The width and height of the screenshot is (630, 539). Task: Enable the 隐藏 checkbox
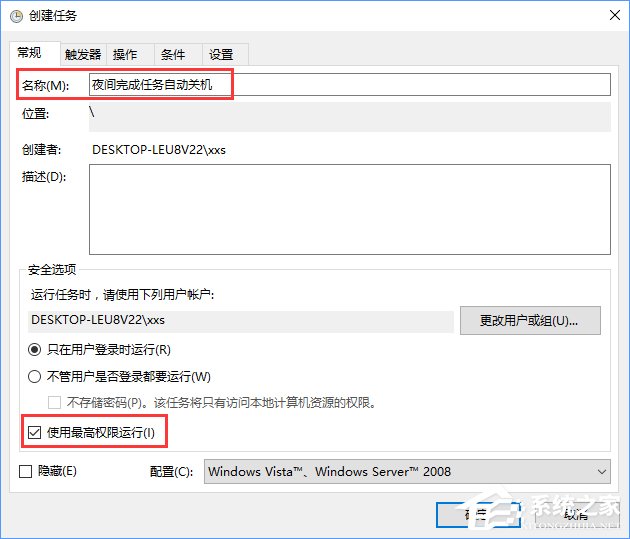coord(25,471)
